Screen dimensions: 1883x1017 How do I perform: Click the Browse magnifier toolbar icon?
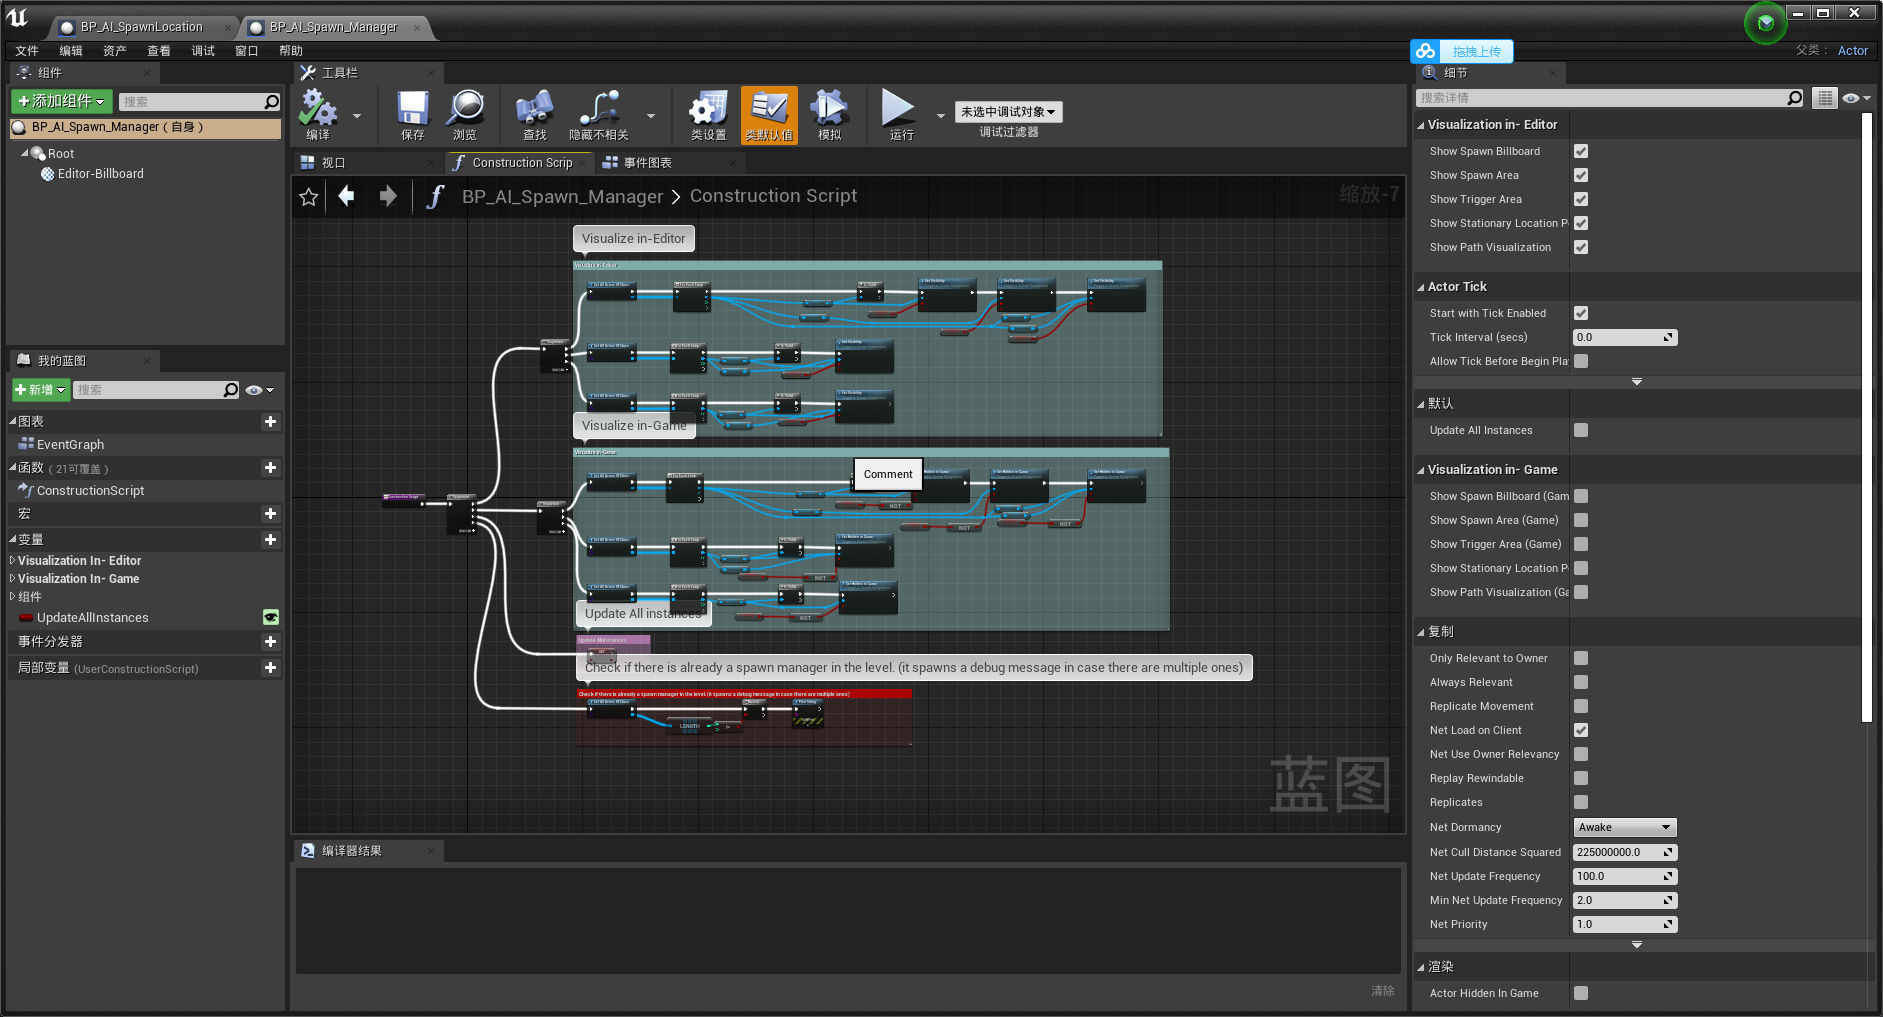point(465,114)
